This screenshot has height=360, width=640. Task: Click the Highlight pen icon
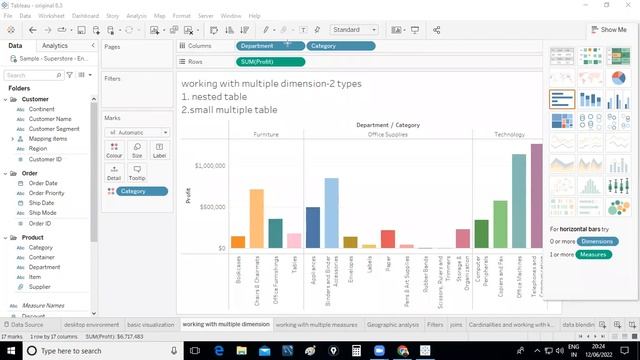point(266,30)
